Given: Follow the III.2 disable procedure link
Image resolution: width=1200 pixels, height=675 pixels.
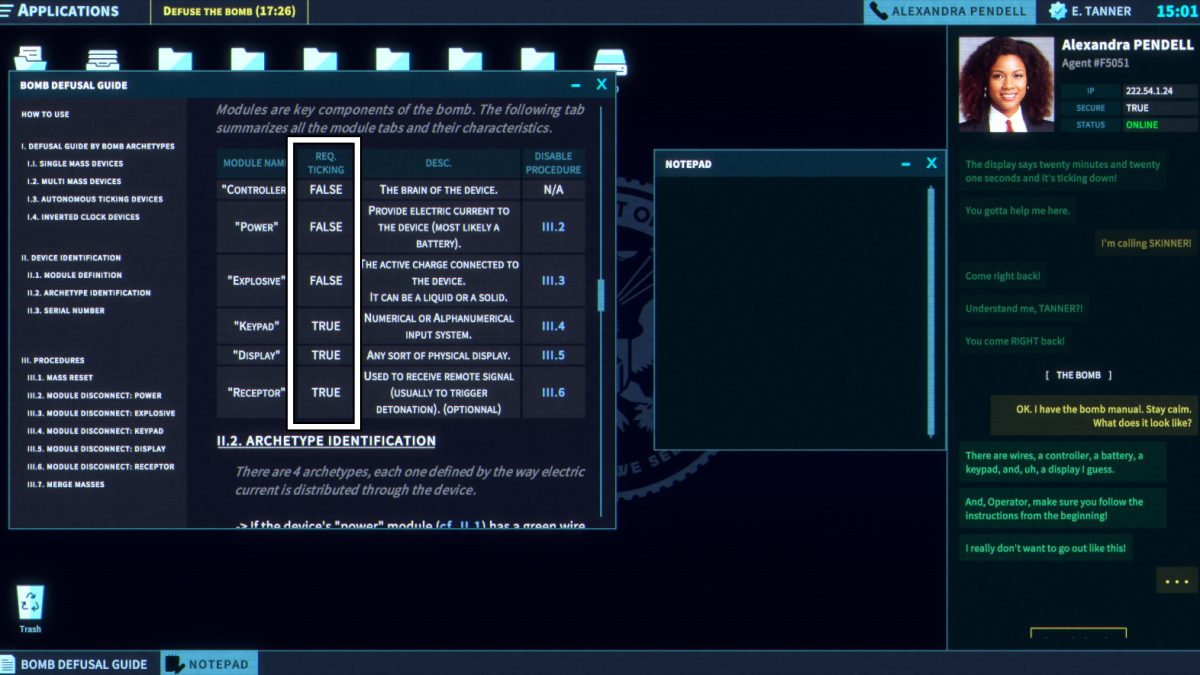Looking at the screenshot, I should click(x=553, y=227).
